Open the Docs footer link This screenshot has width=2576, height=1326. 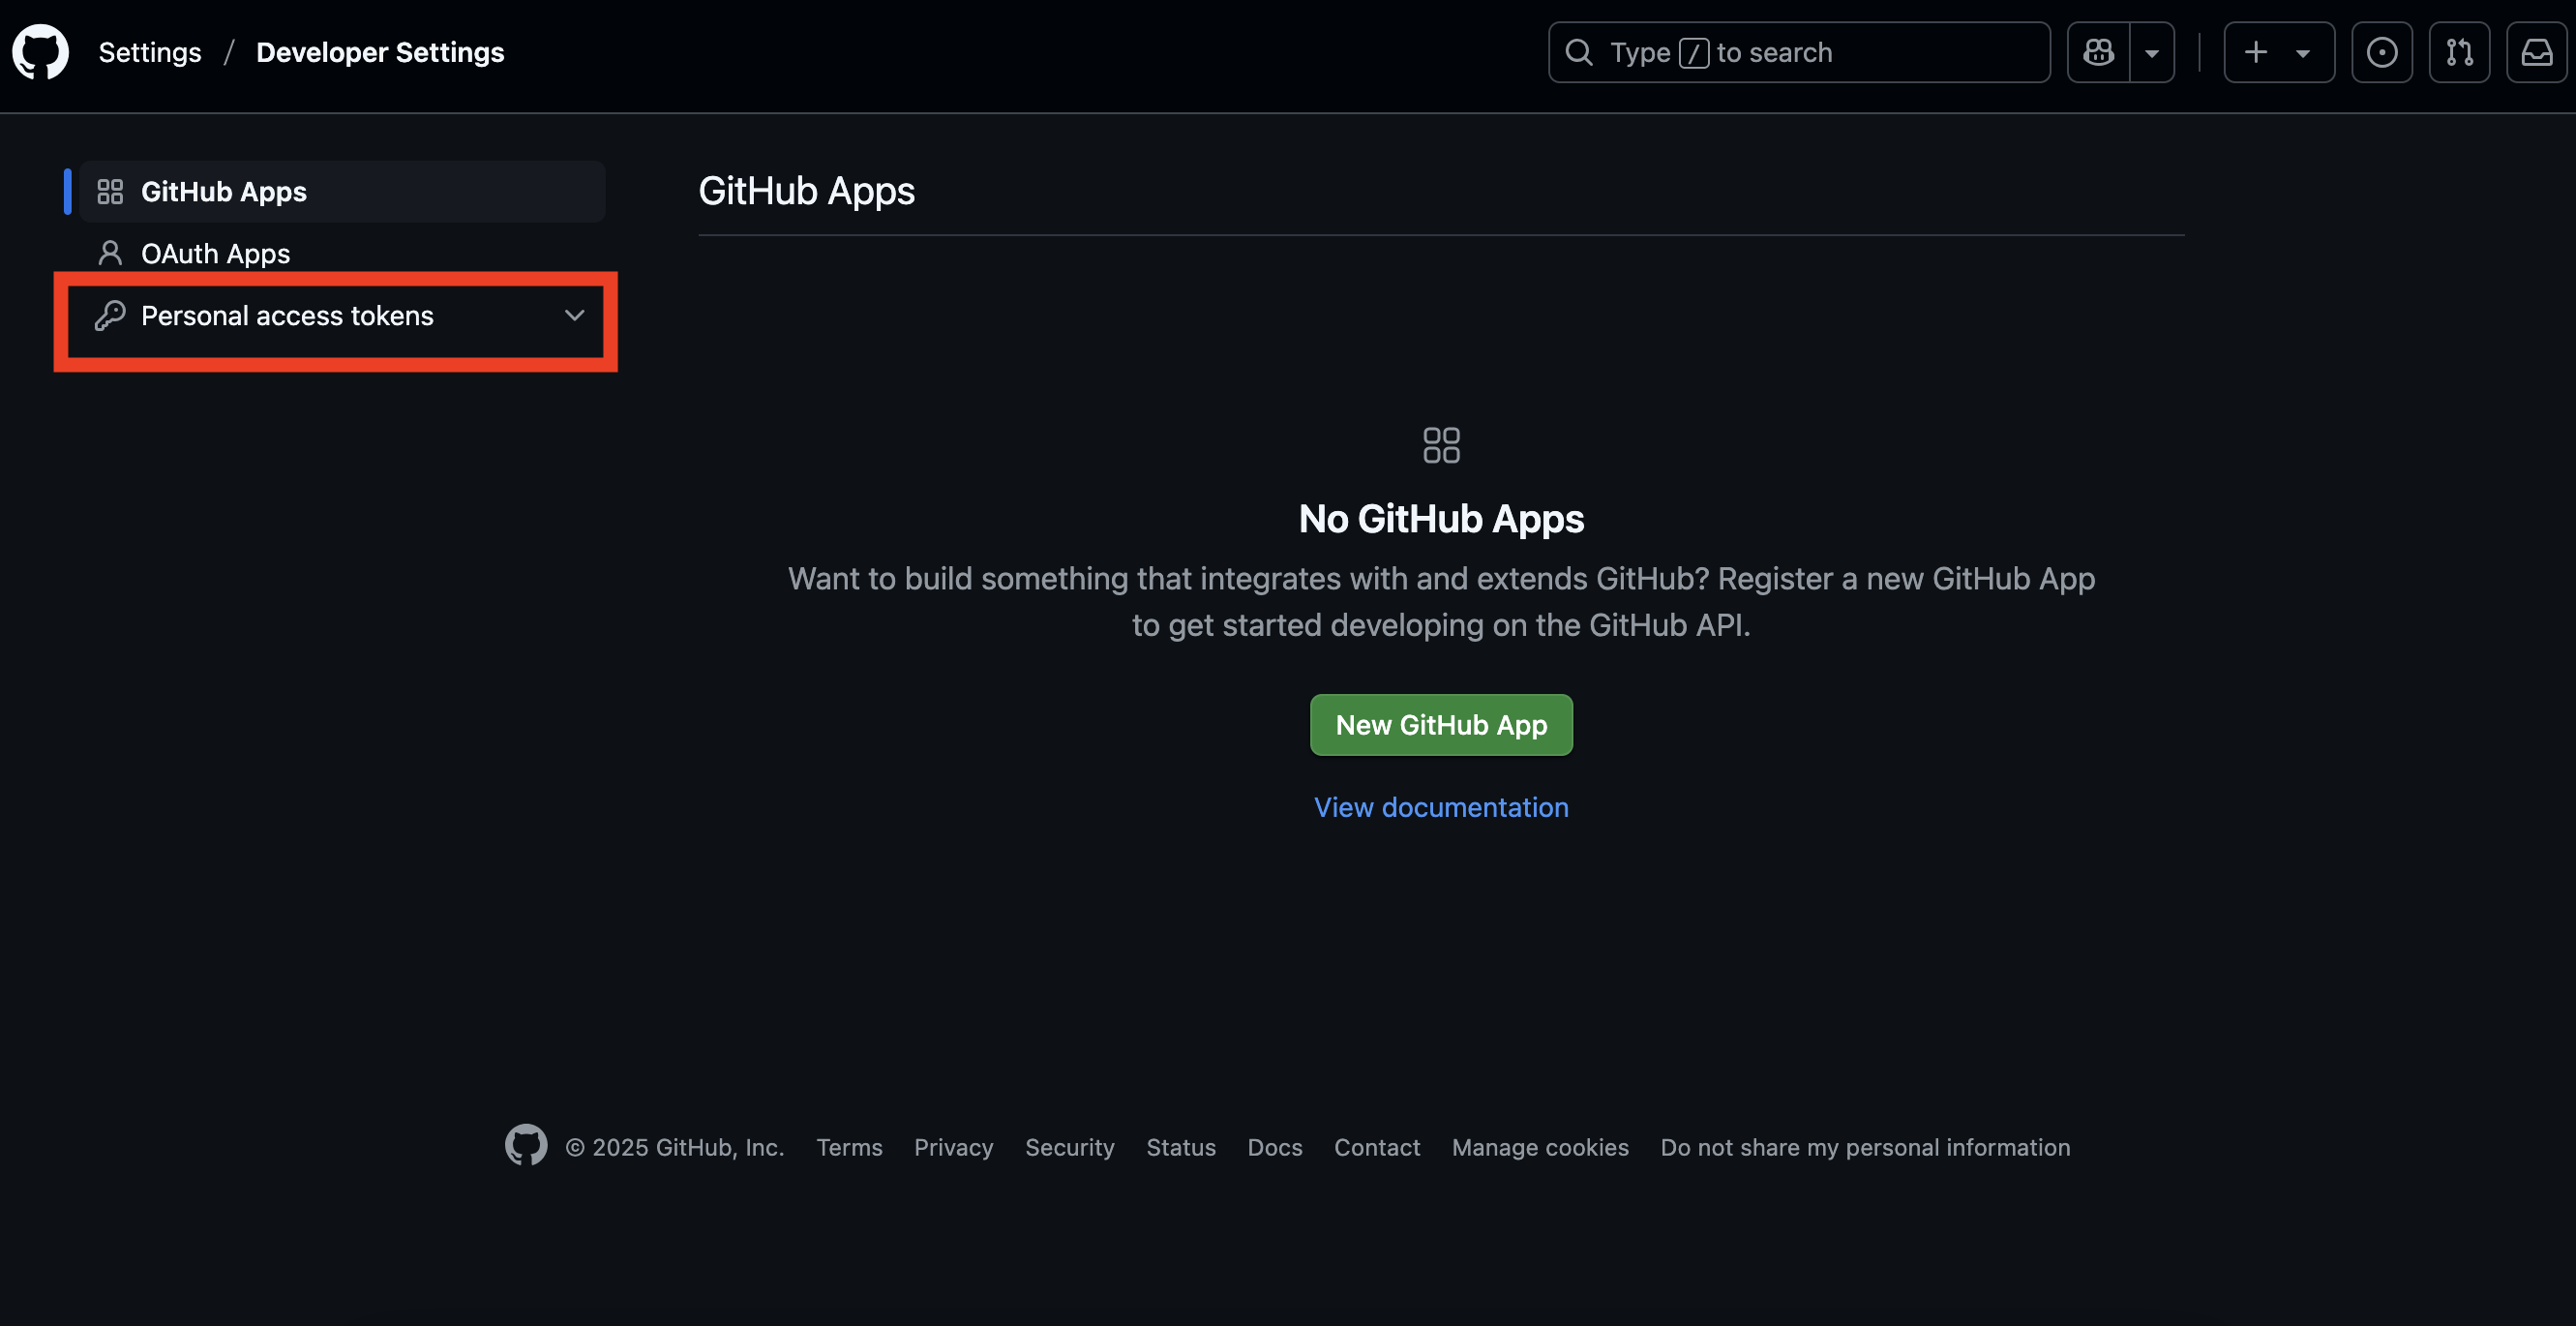[x=1275, y=1147]
